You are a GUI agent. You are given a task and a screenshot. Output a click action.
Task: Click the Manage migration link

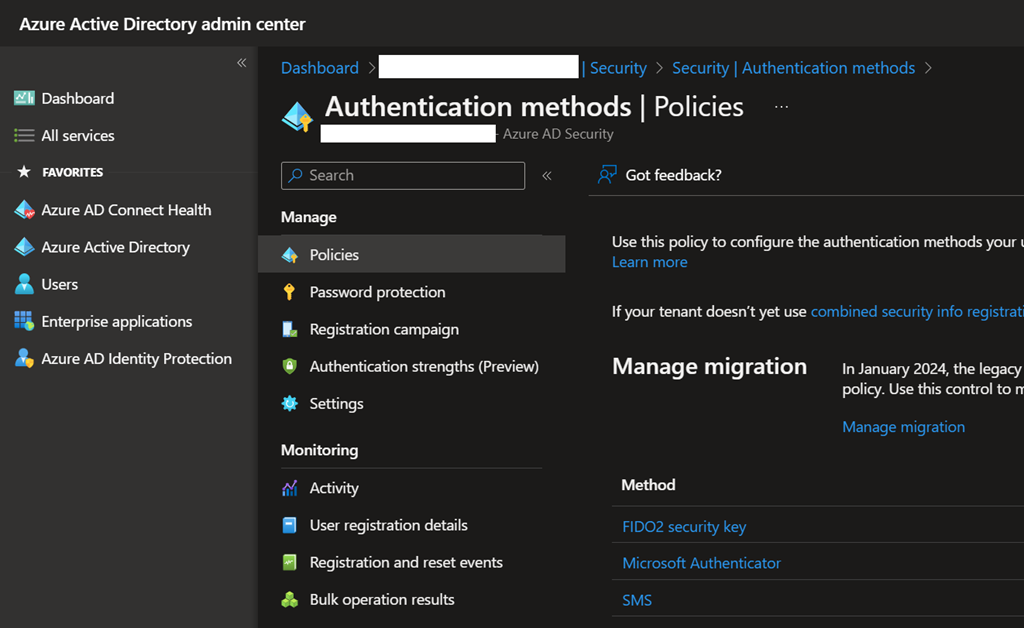pyautogui.click(x=903, y=427)
